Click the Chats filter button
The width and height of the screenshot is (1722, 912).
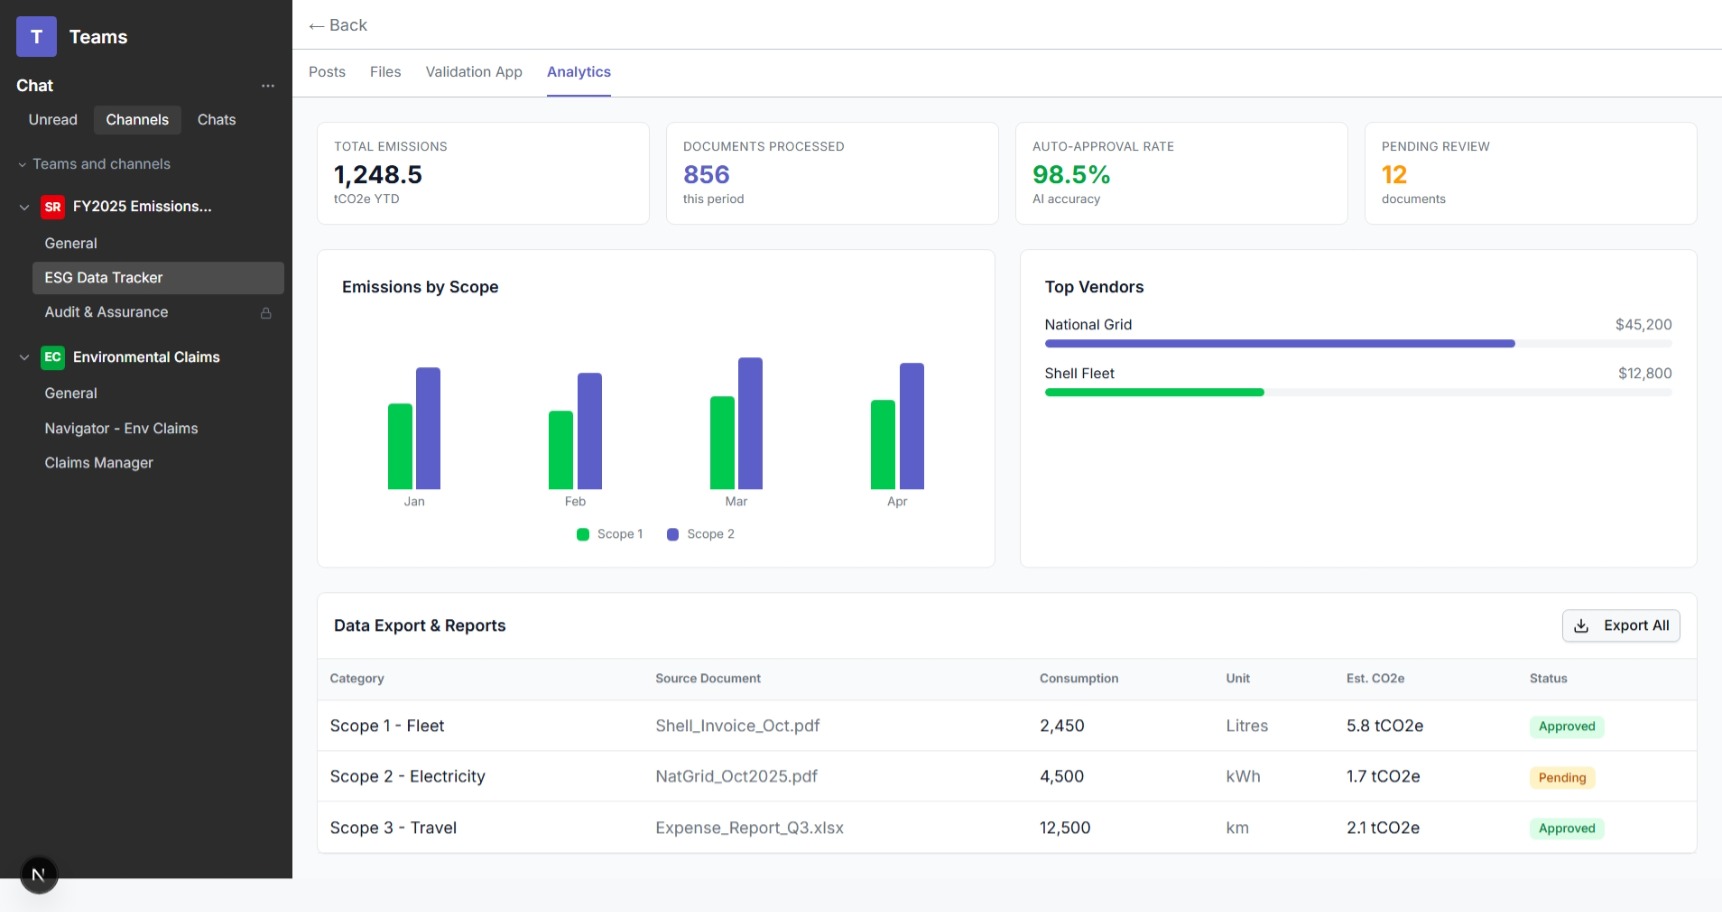coord(215,119)
